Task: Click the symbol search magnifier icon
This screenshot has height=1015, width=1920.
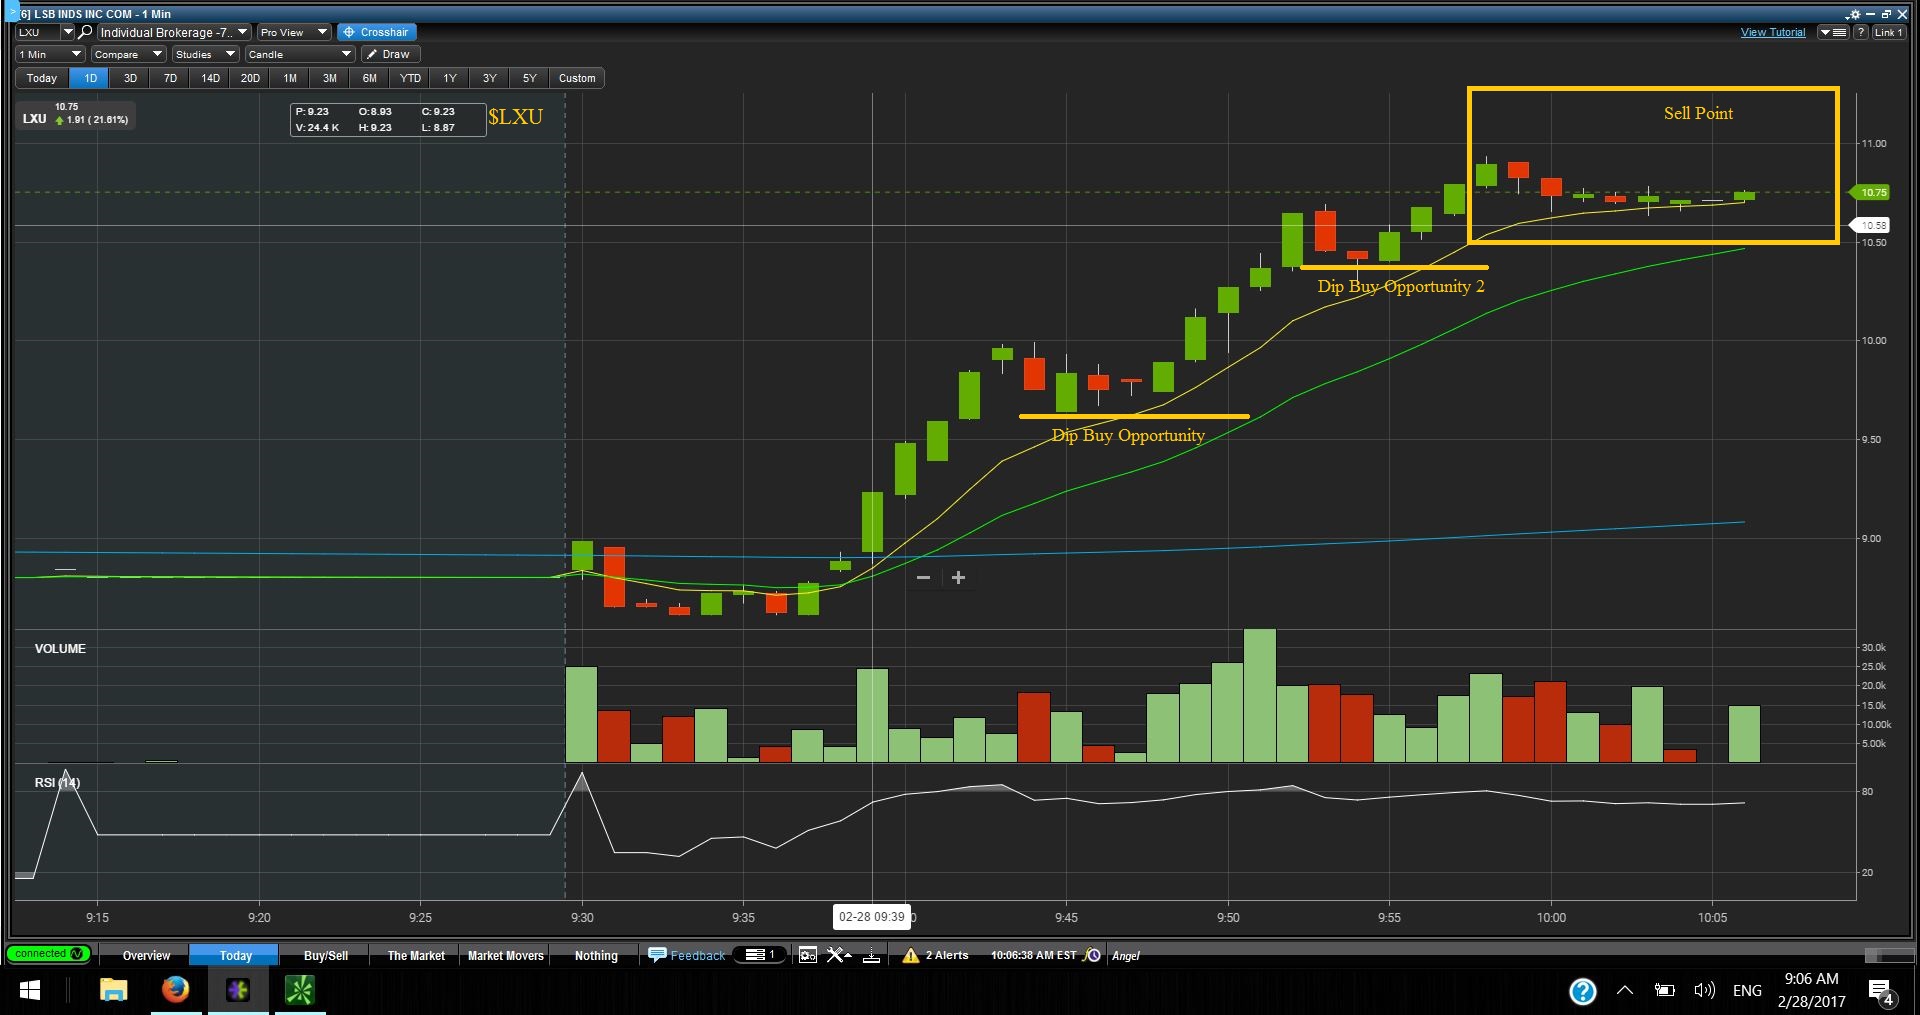Action: click(86, 32)
